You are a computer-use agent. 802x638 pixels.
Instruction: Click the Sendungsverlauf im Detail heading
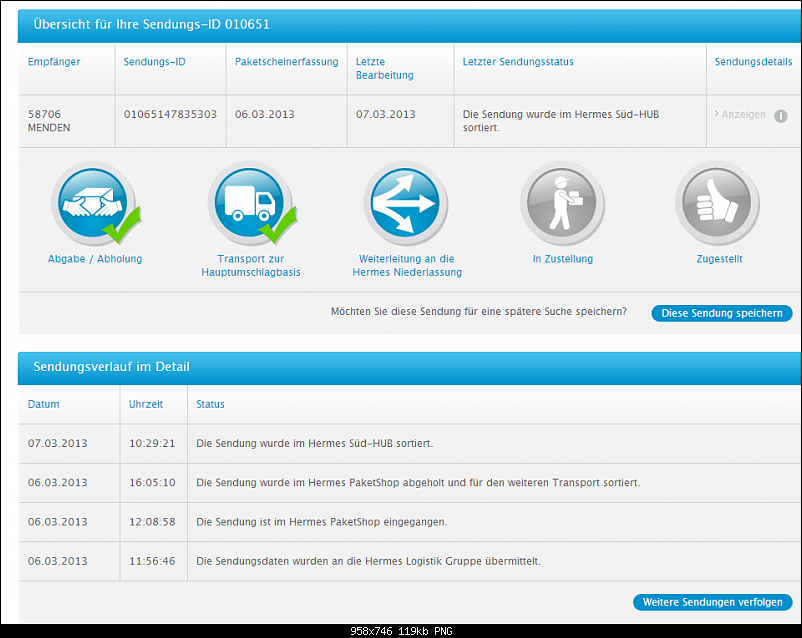pyautogui.click(x=112, y=367)
